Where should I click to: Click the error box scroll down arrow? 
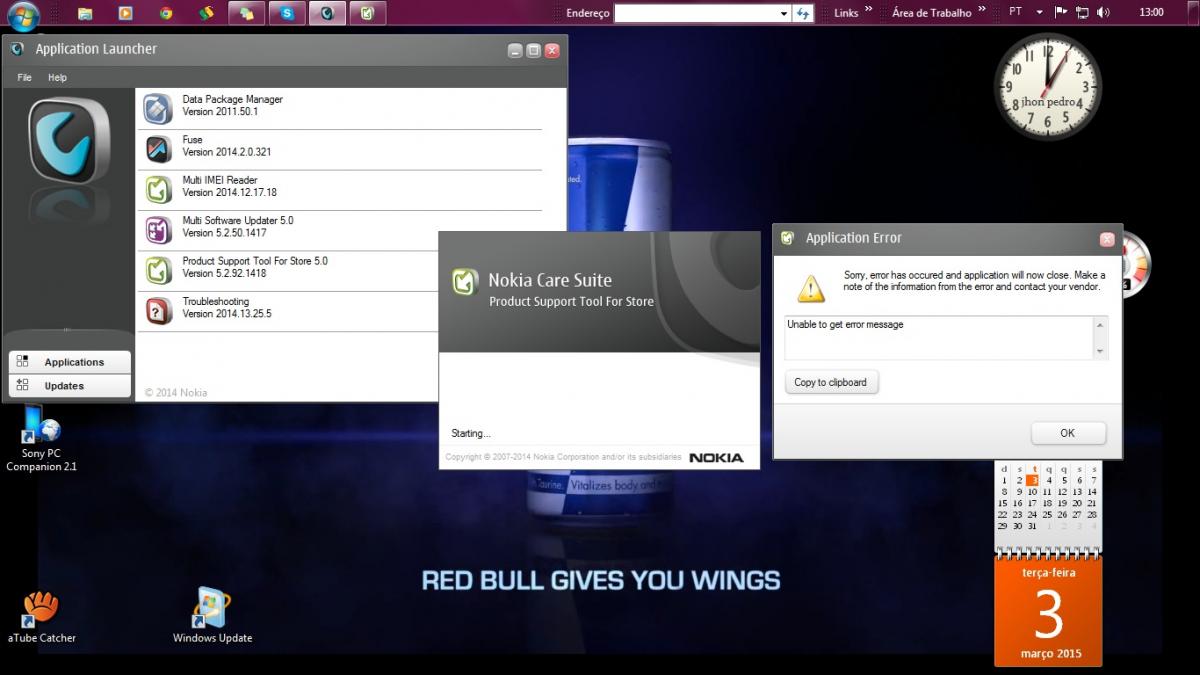click(x=1101, y=351)
